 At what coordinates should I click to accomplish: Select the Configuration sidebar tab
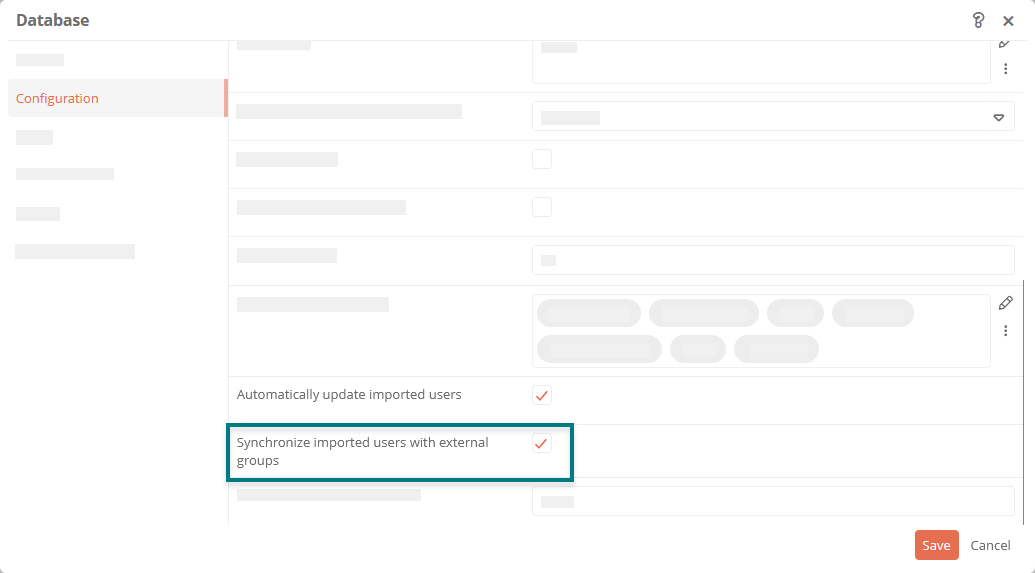click(x=117, y=98)
